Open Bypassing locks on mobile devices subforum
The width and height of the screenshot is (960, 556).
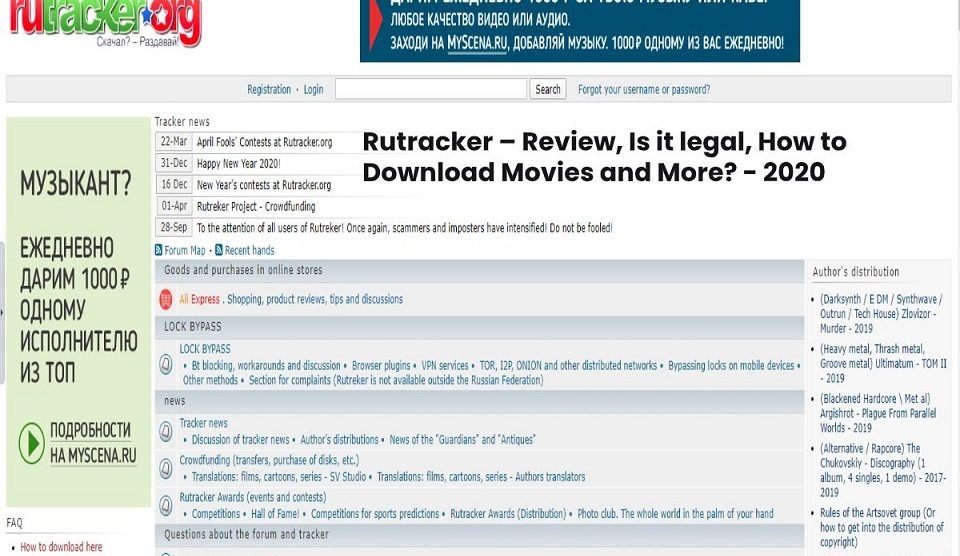click(731, 366)
